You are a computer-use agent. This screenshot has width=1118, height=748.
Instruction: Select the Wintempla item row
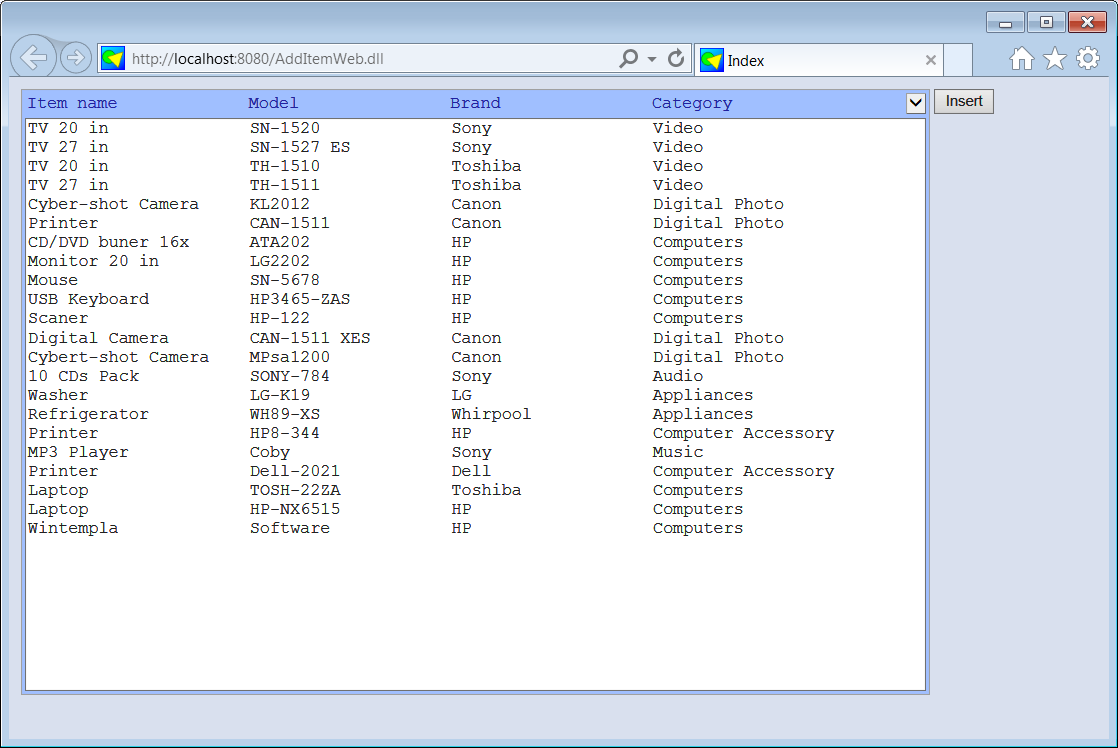click(x=476, y=528)
